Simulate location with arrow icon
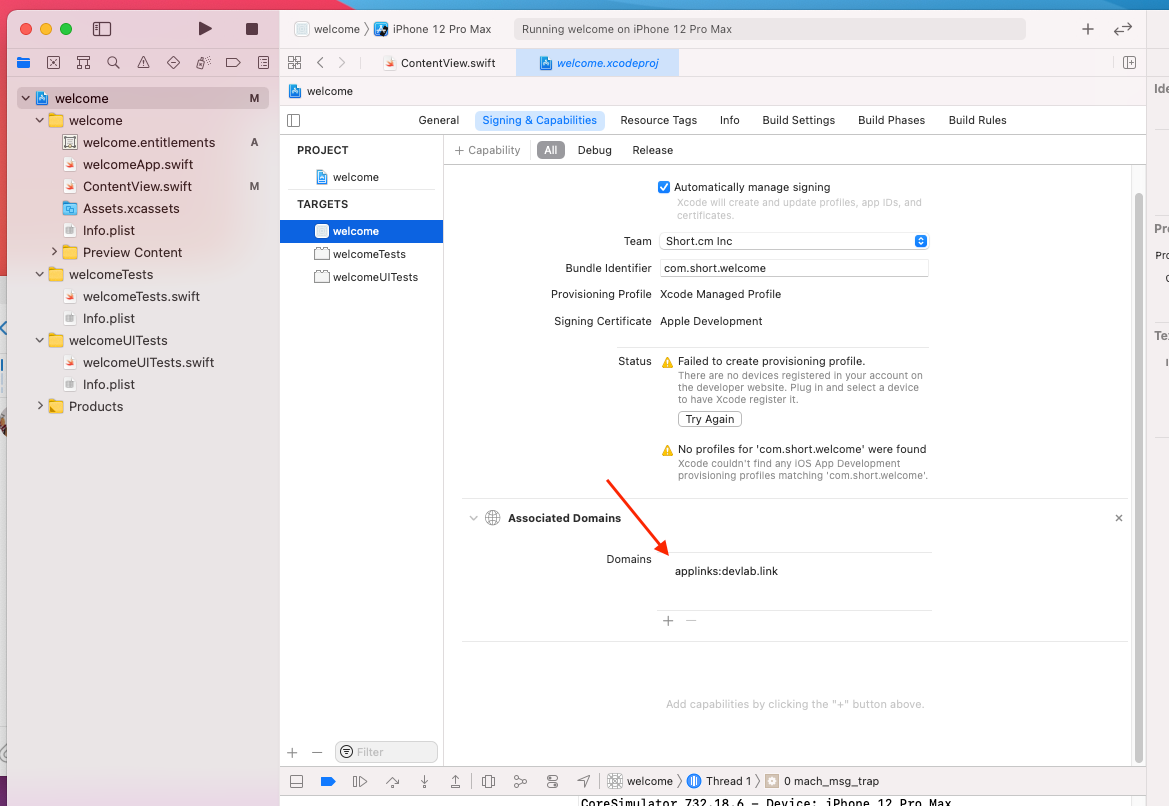The image size is (1169, 806). point(584,781)
